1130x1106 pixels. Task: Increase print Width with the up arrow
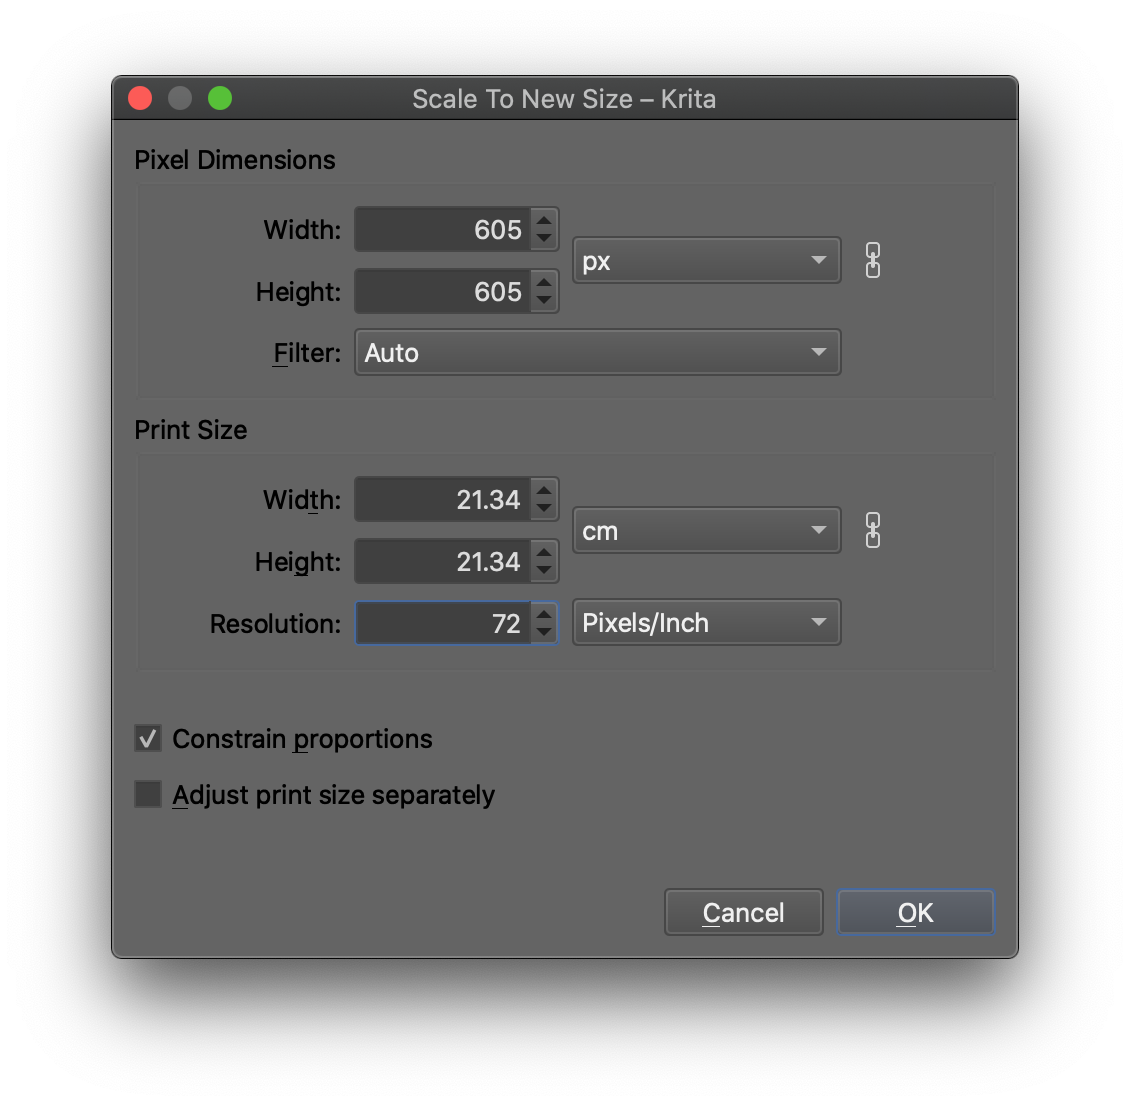pyautogui.click(x=544, y=491)
